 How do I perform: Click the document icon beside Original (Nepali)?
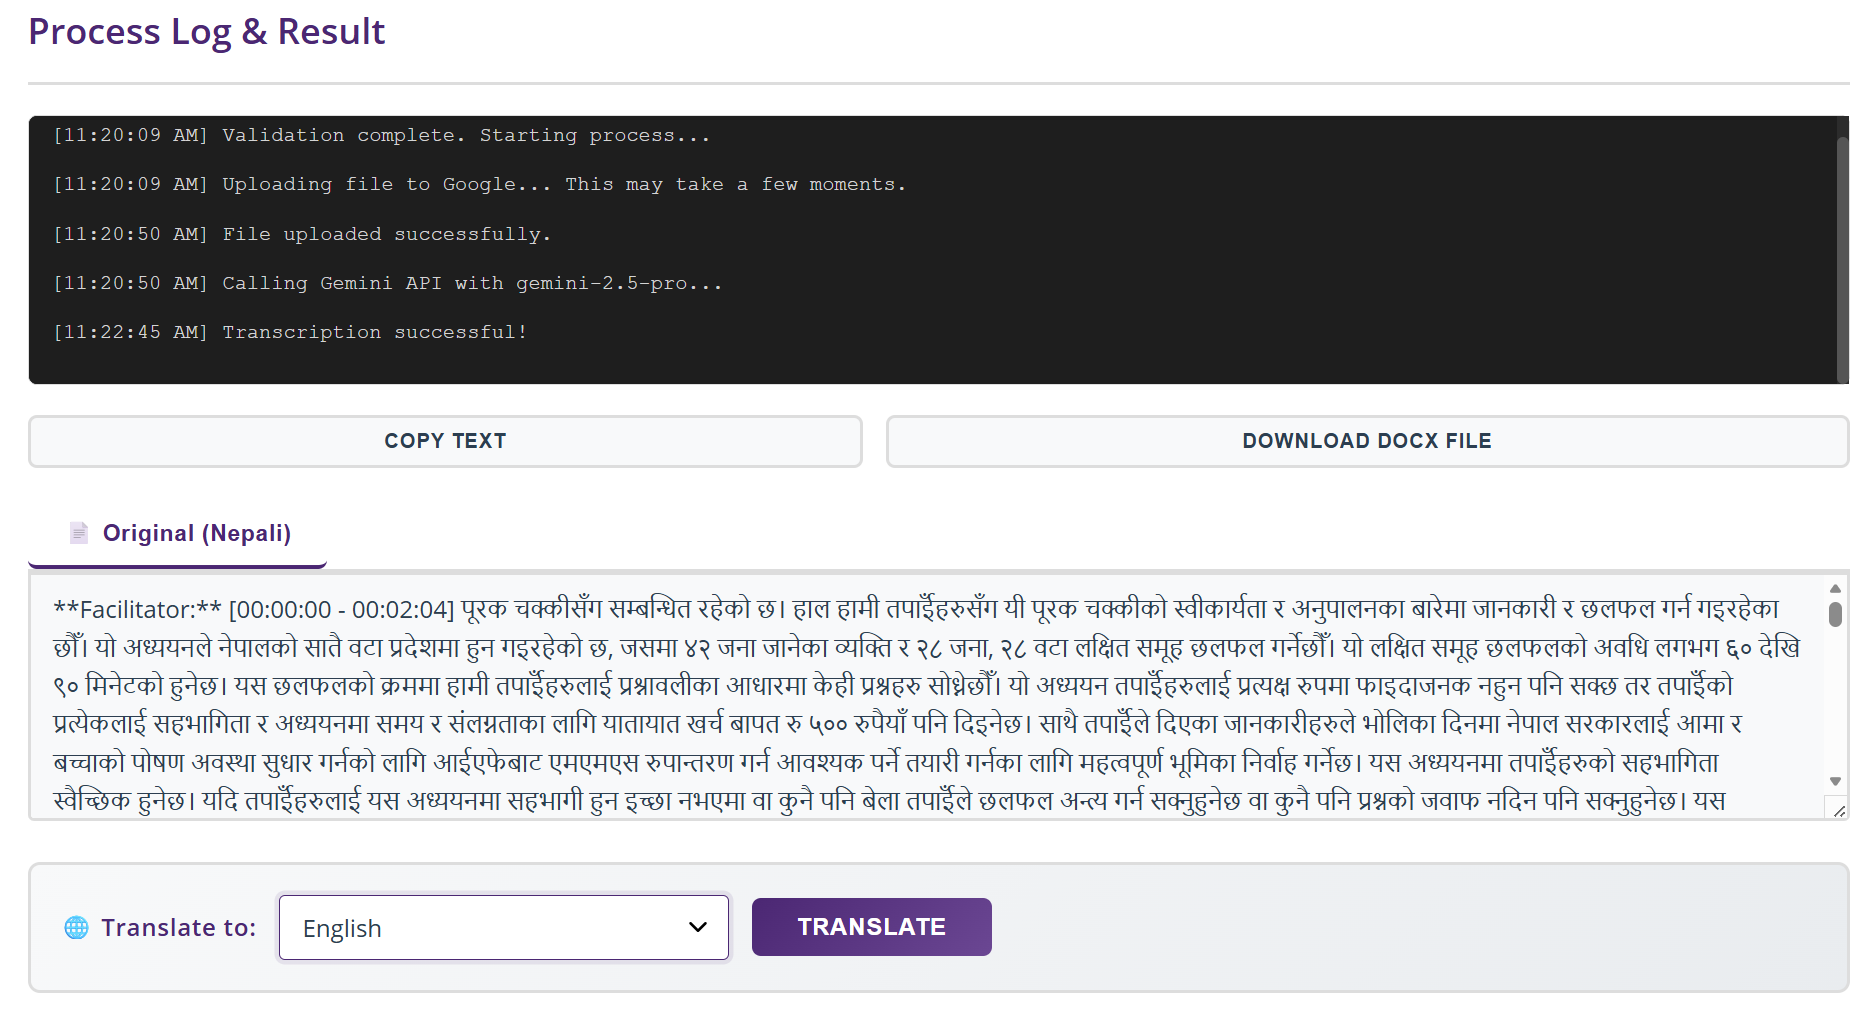coord(79,533)
